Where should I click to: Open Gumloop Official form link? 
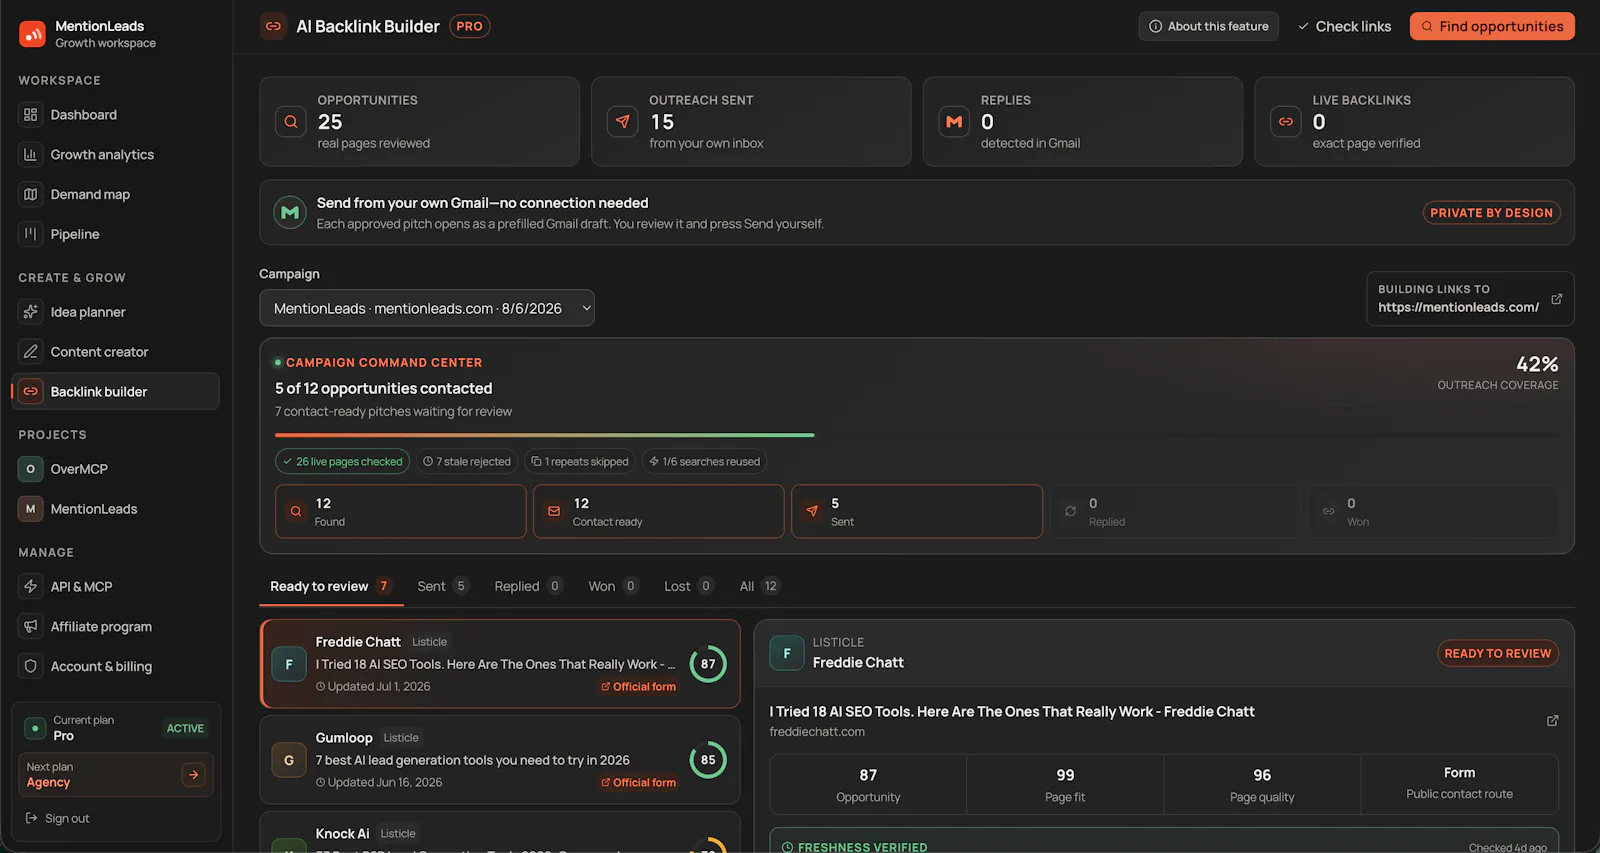(x=638, y=783)
